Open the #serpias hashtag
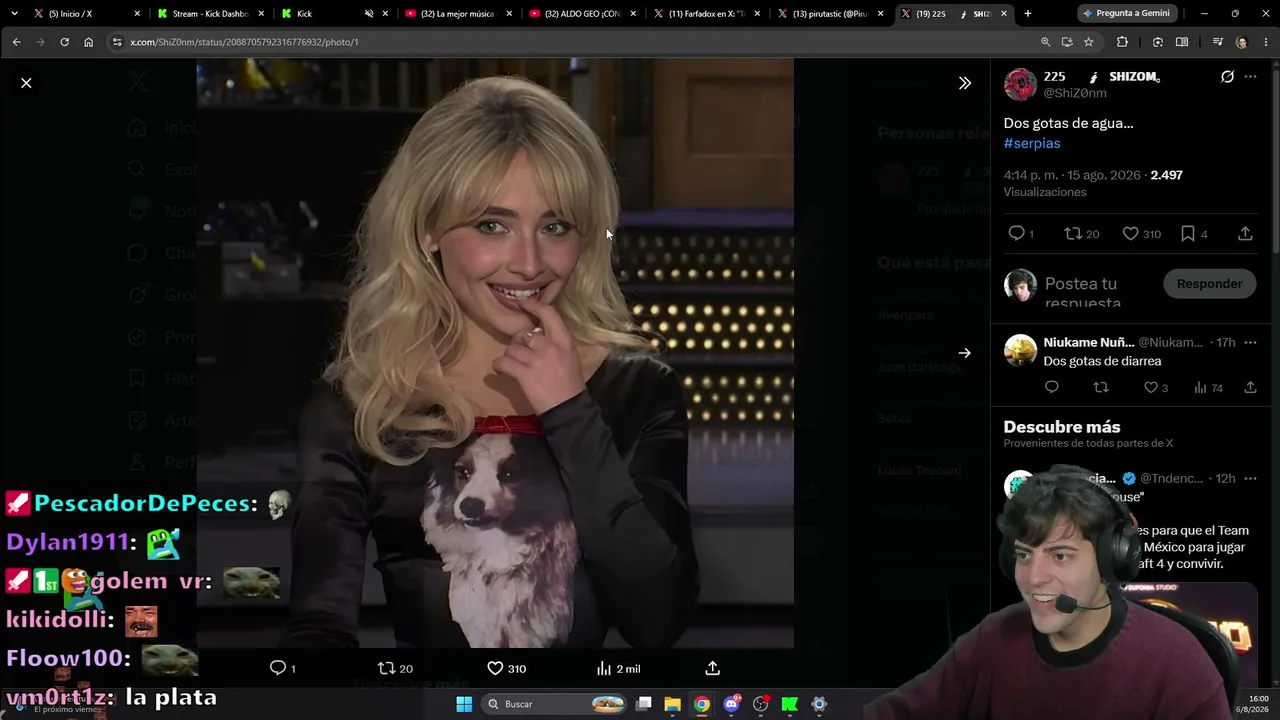The width and height of the screenshot is (1280, 720). [1032, 143]
